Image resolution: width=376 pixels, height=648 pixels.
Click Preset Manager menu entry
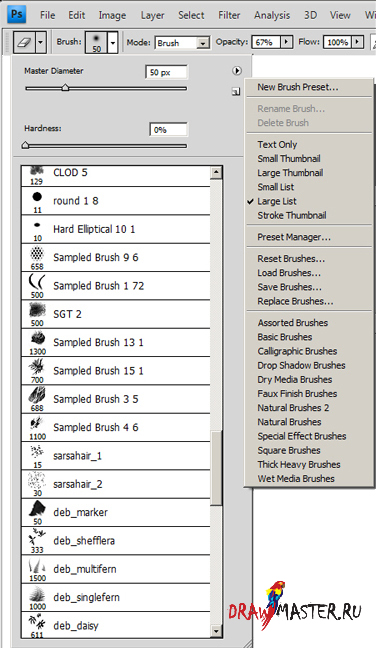point(294,237)
